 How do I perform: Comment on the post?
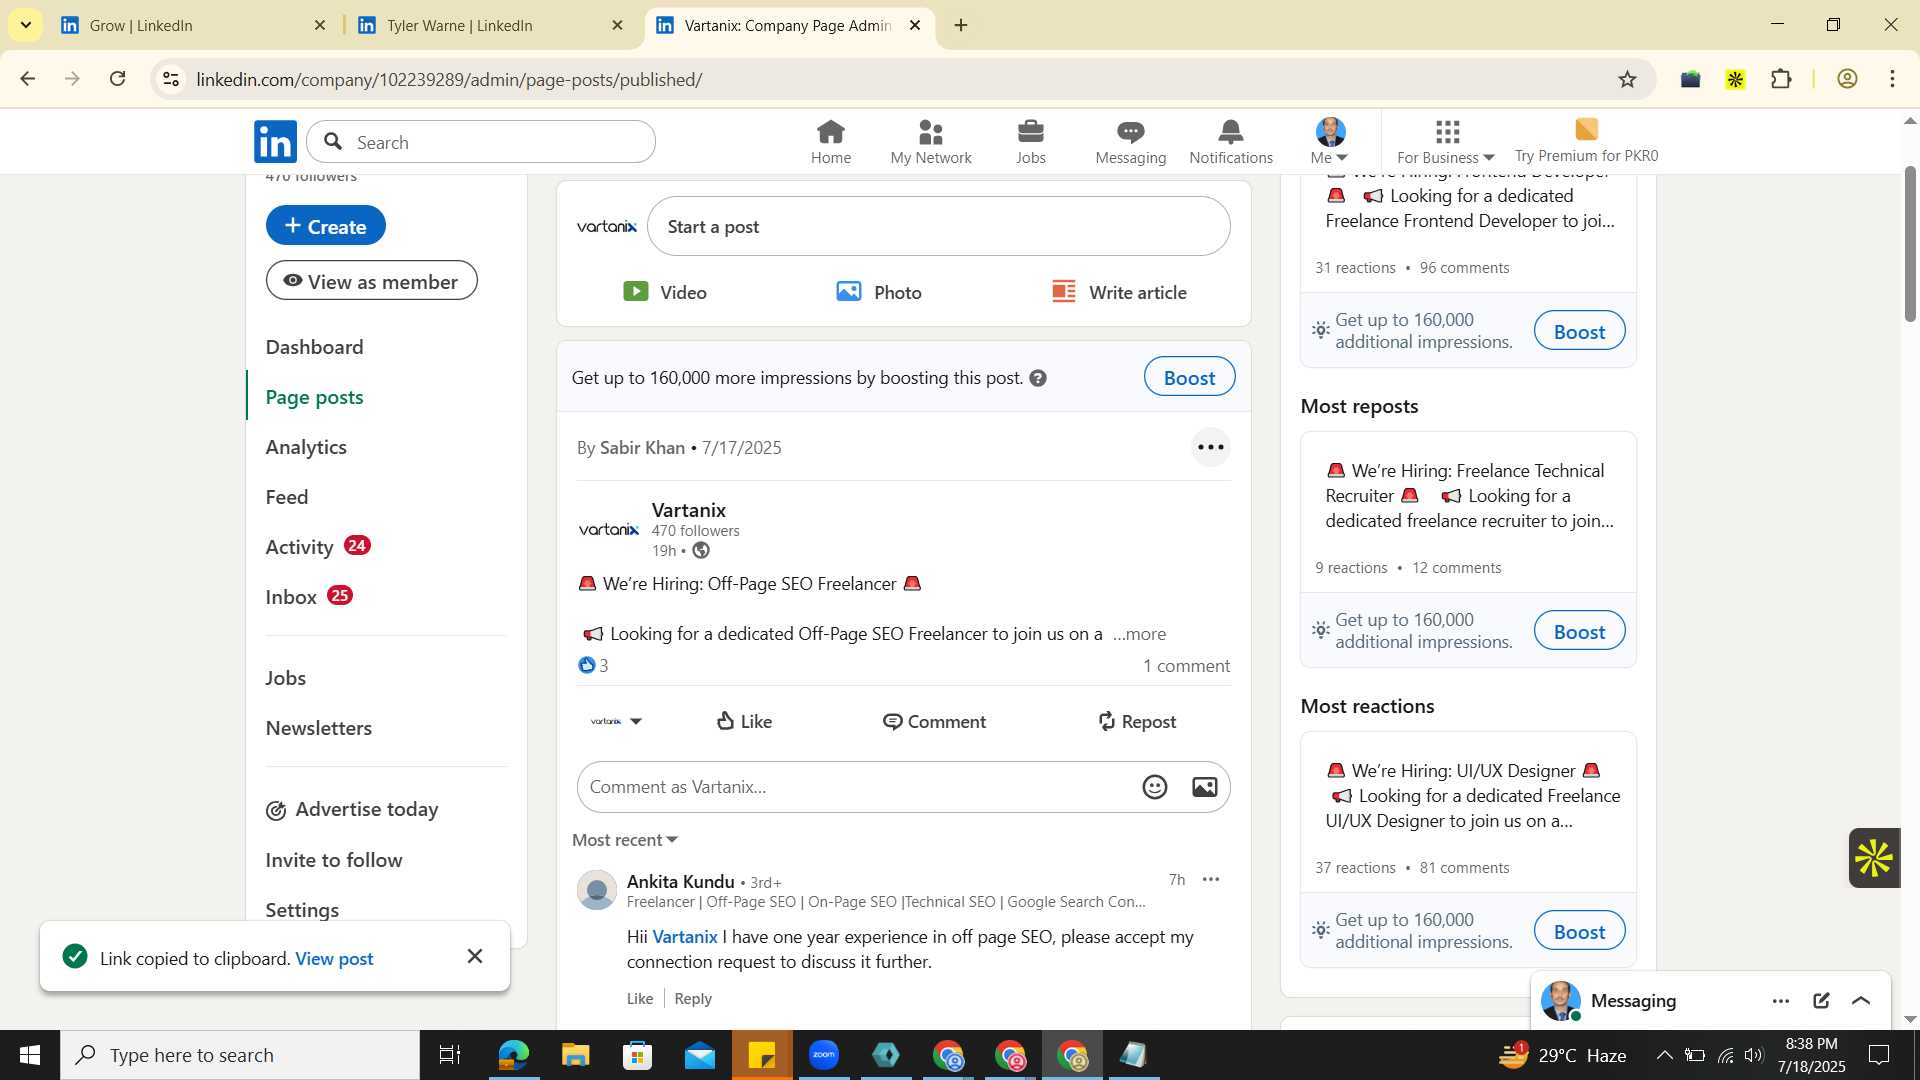pos(934,721)
